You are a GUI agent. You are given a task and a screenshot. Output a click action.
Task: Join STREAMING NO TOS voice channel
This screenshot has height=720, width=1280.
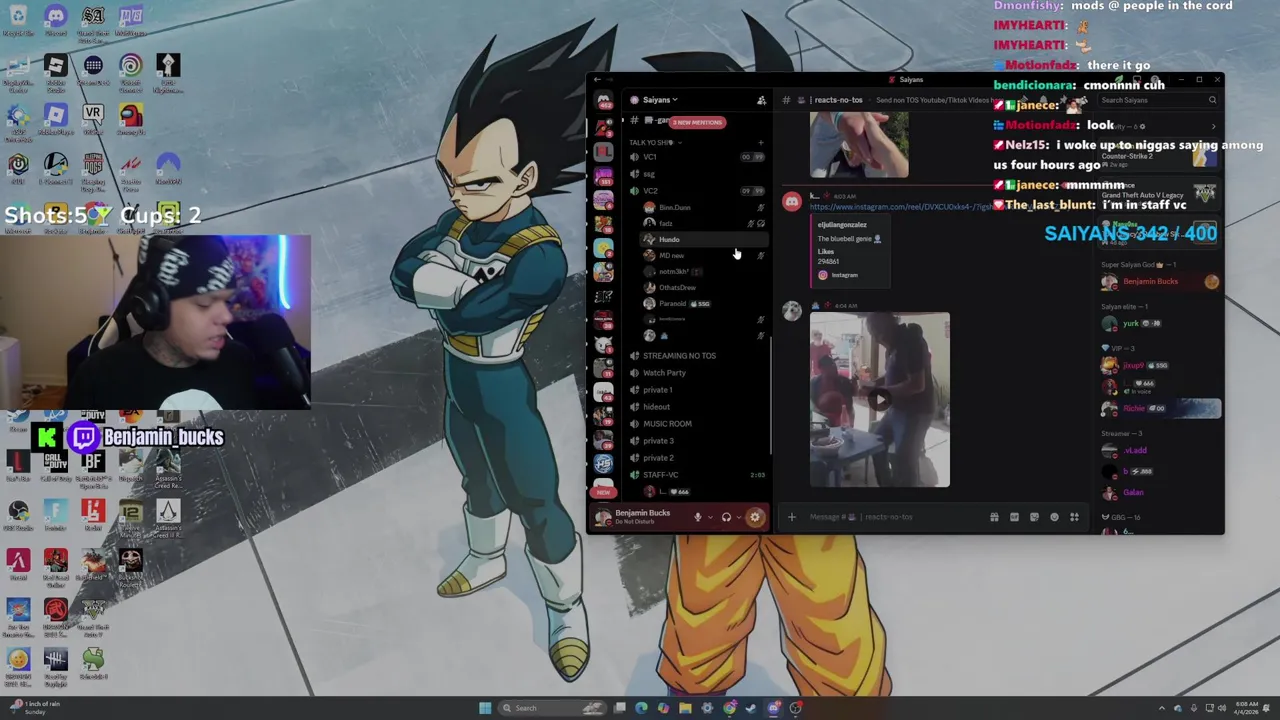point(679,355)
